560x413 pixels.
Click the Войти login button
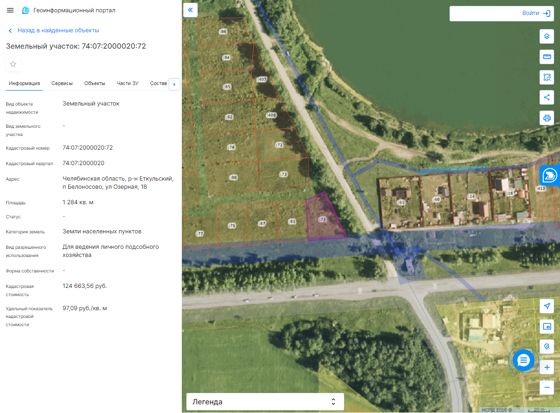click(536, 13)
